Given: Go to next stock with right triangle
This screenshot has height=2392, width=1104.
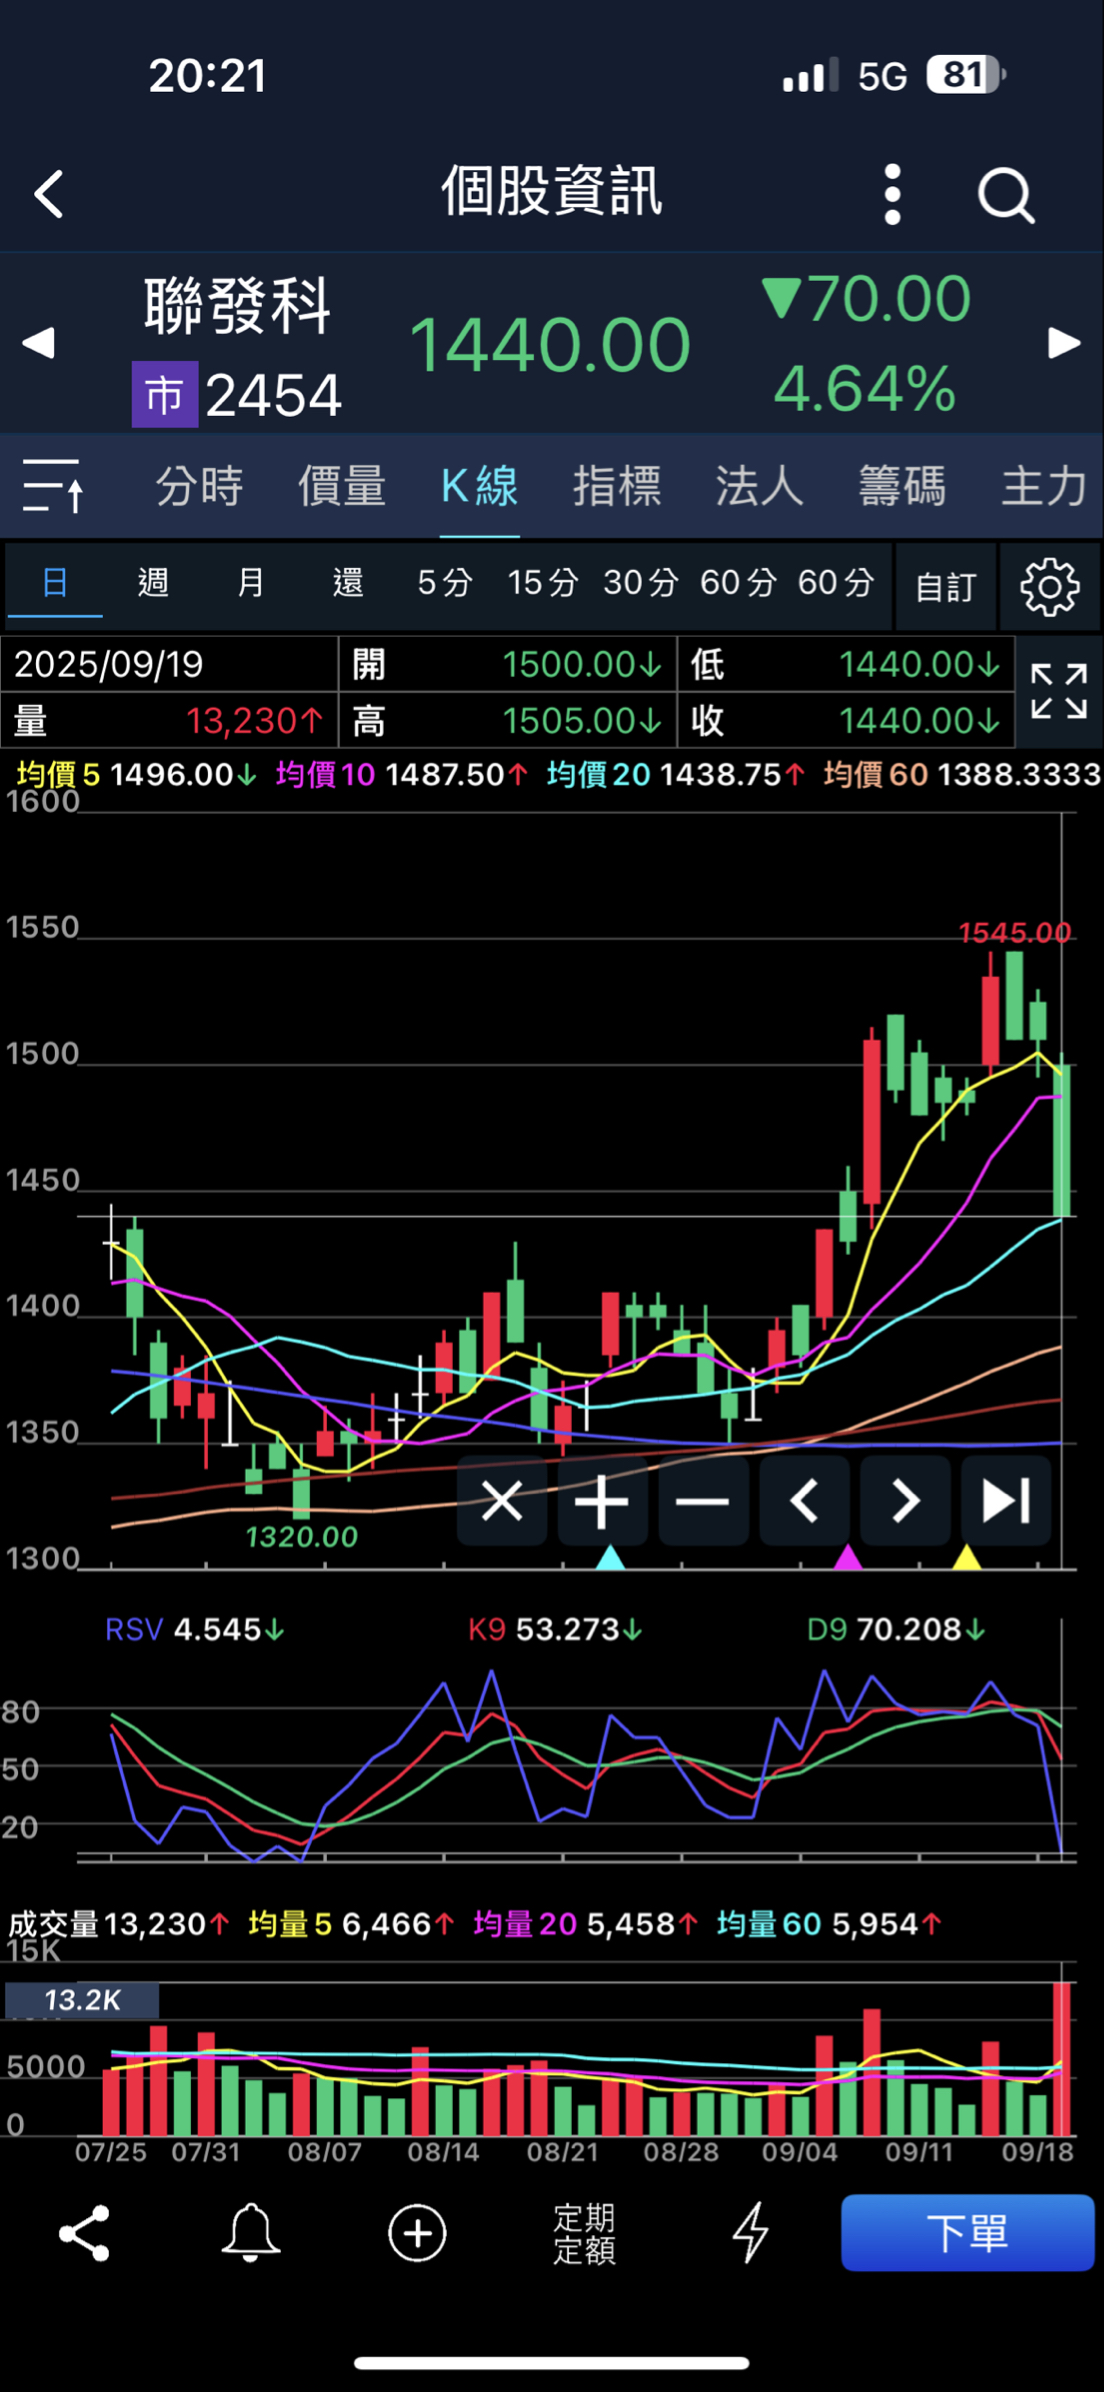Looking at the screenshot, I should pyautogui.click(x=1064, y=343).
